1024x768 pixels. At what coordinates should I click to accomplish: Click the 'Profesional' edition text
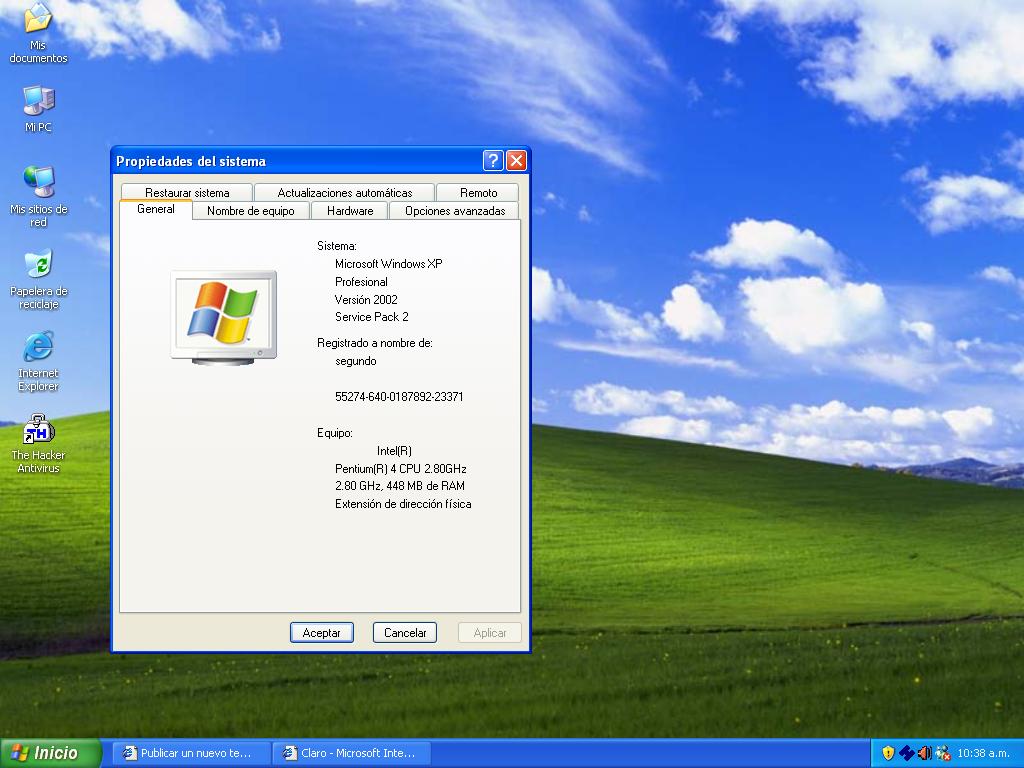tap(361, 281)
